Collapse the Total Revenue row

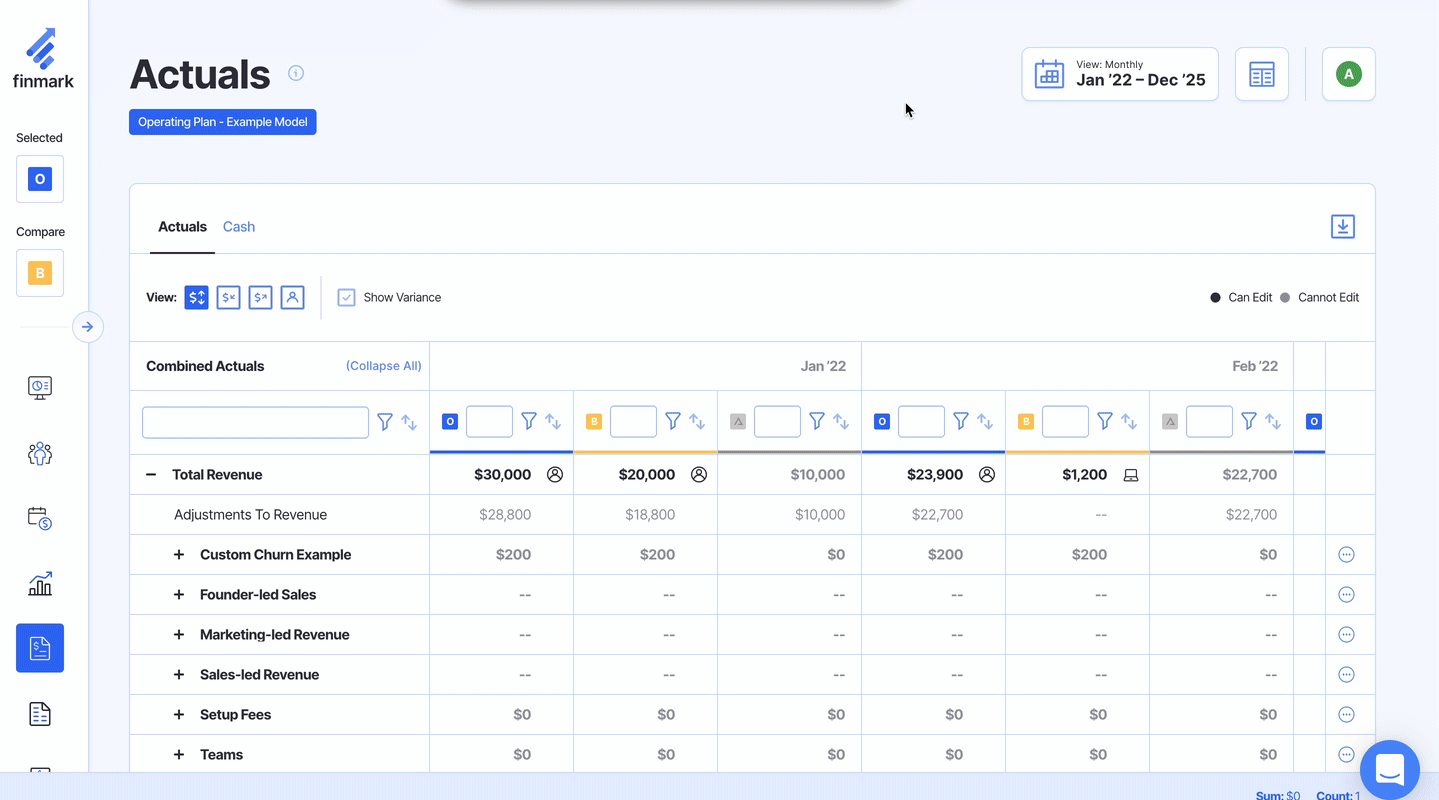(x=151, y=475)
